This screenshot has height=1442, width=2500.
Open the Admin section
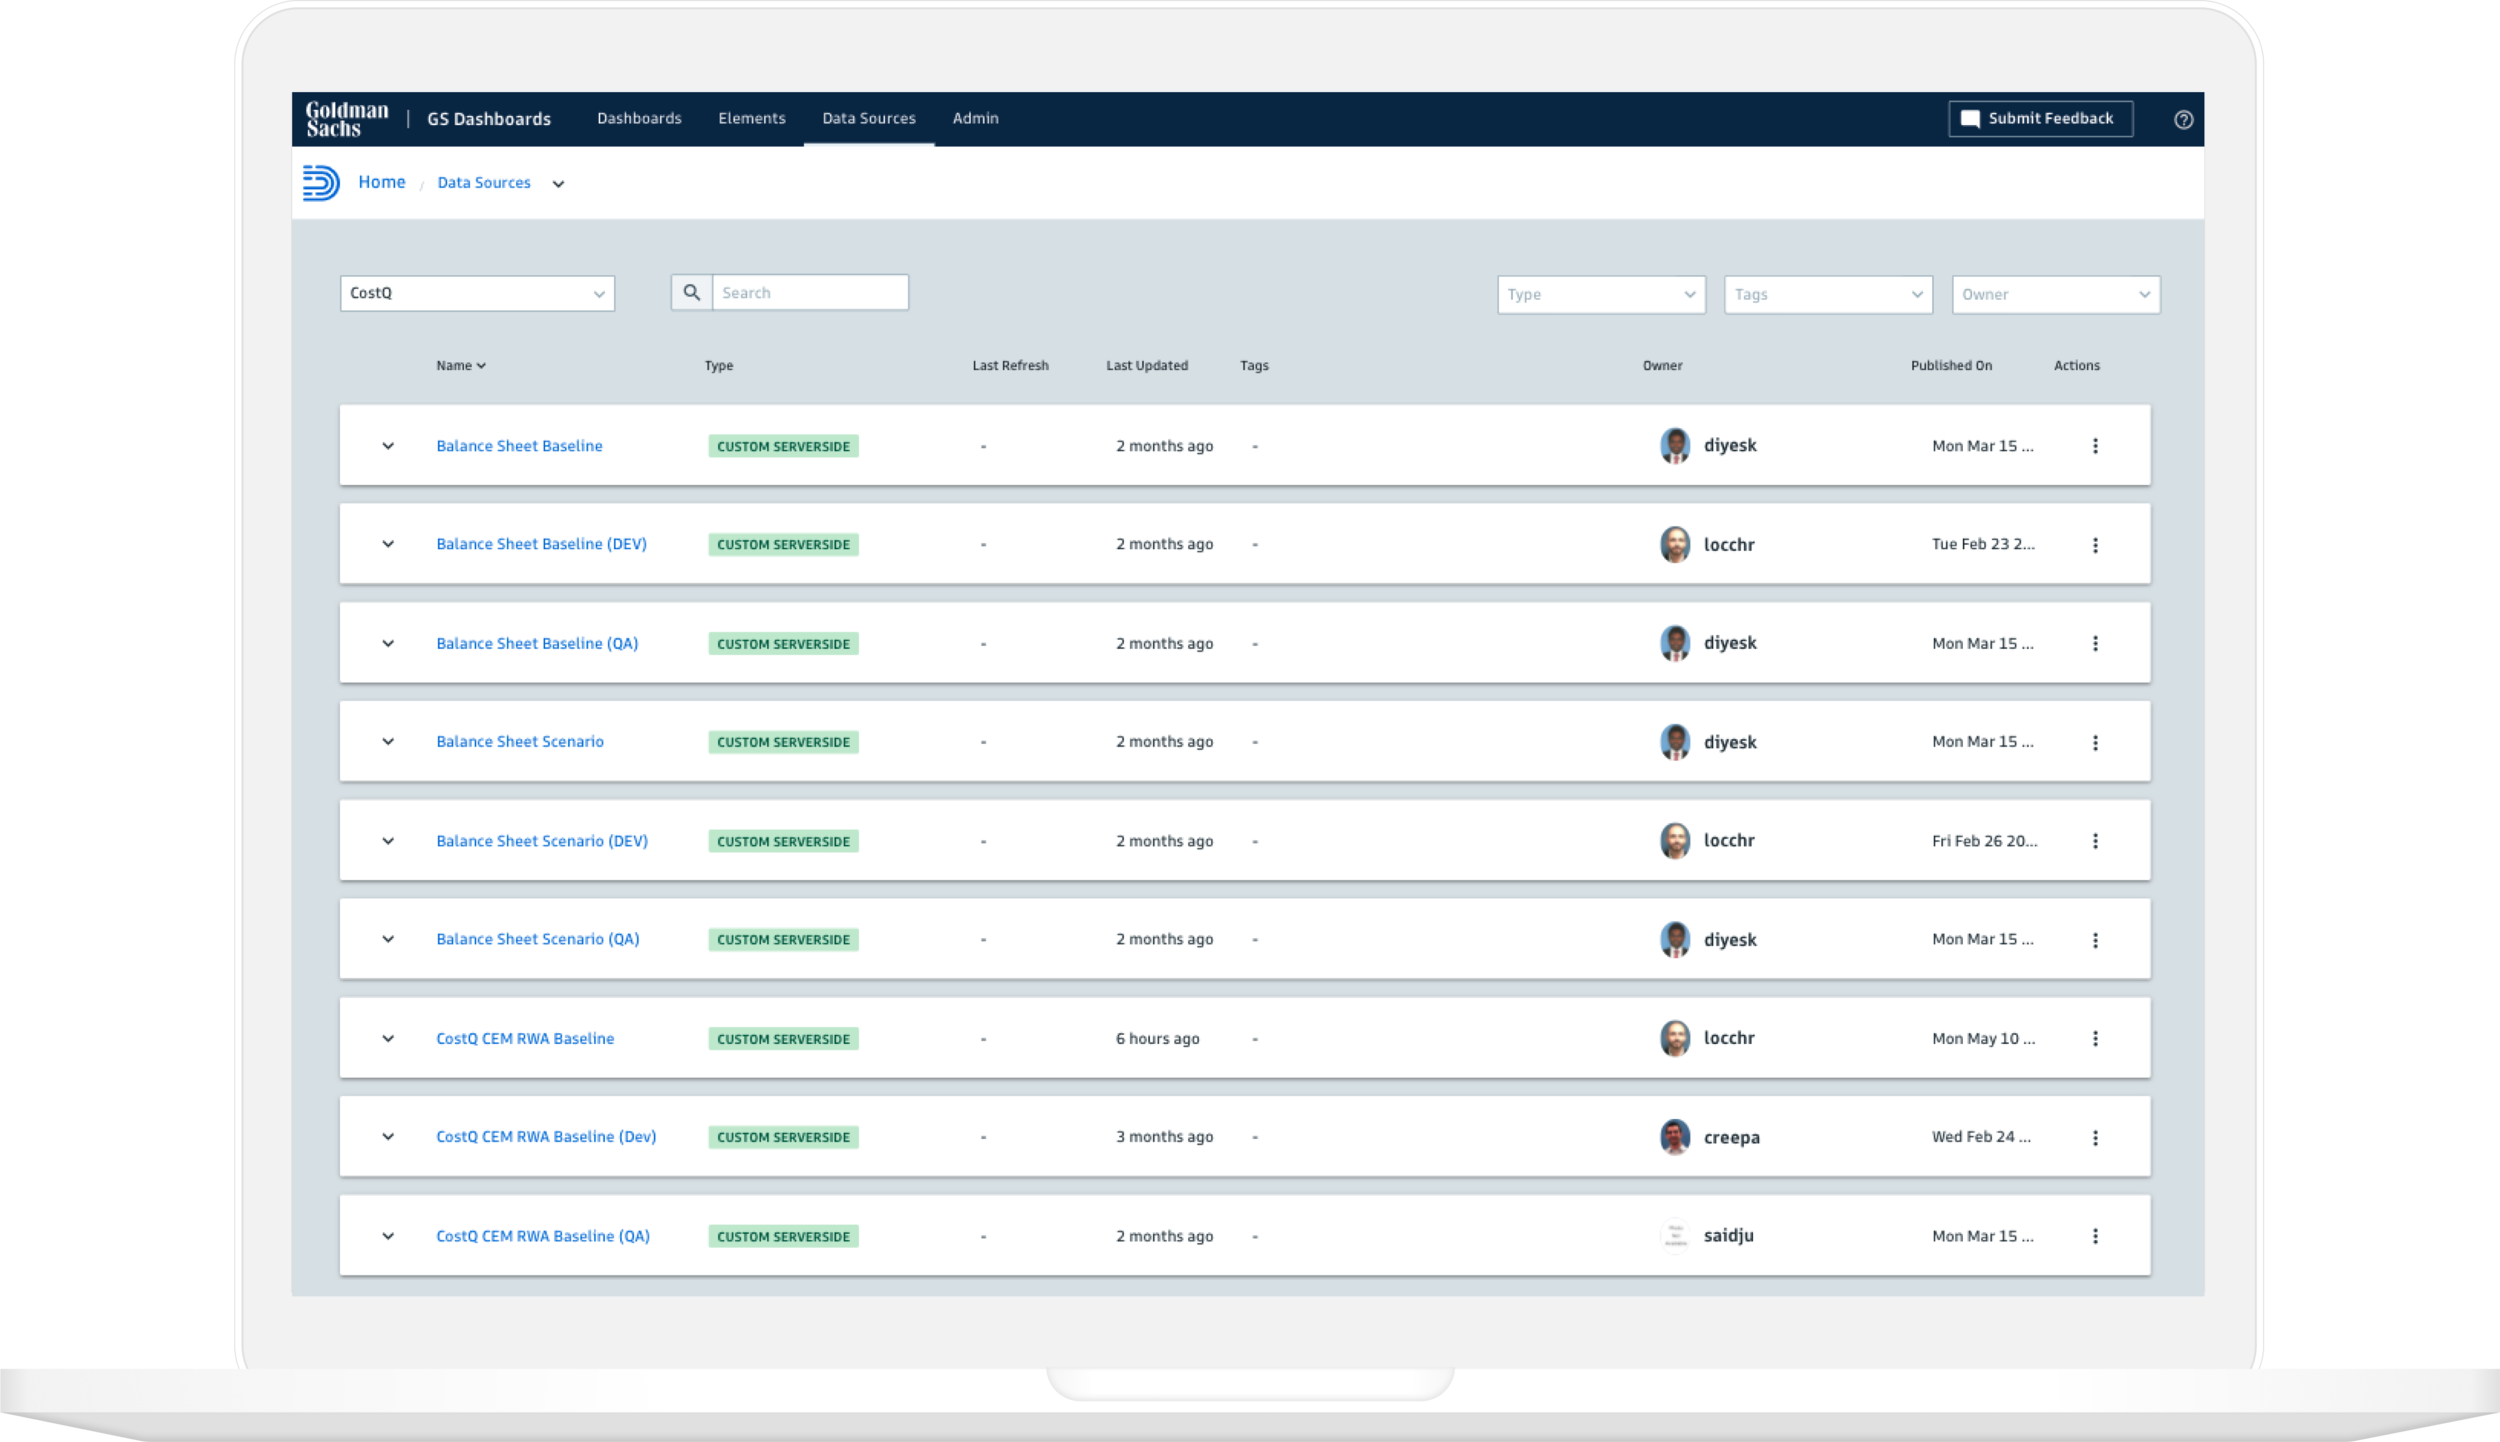[975, 118]
